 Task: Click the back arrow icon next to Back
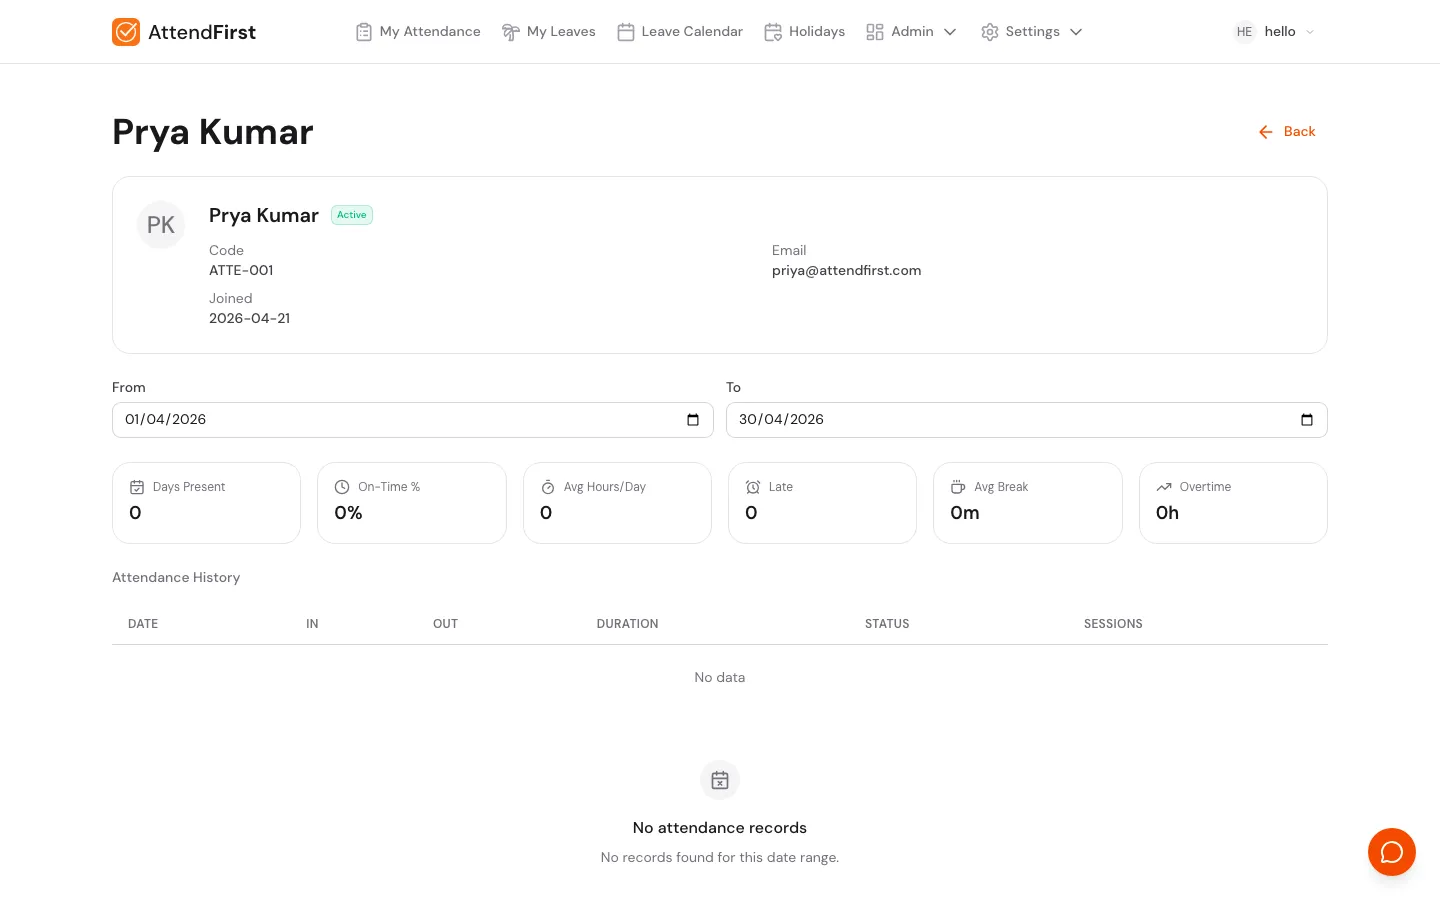tap(1266, 131)
